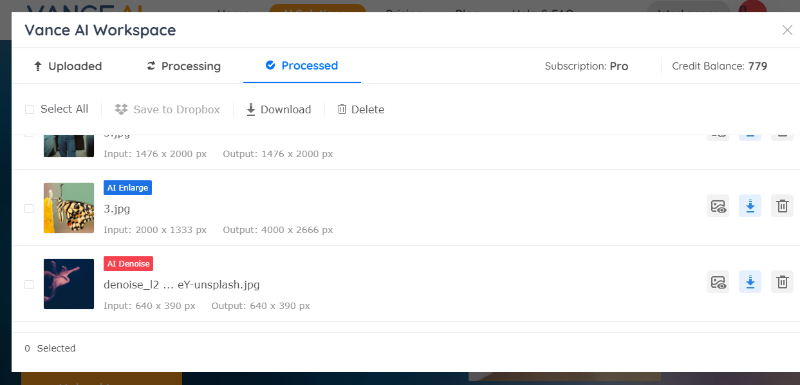
Task: Preview the denoise unsplash image result
Action: point(718,282)
